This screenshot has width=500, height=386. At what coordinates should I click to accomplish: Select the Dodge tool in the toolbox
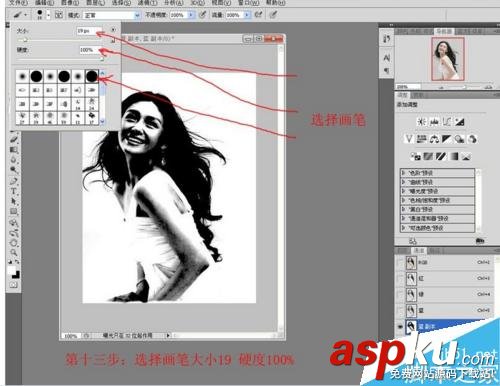tap(14, 170)
